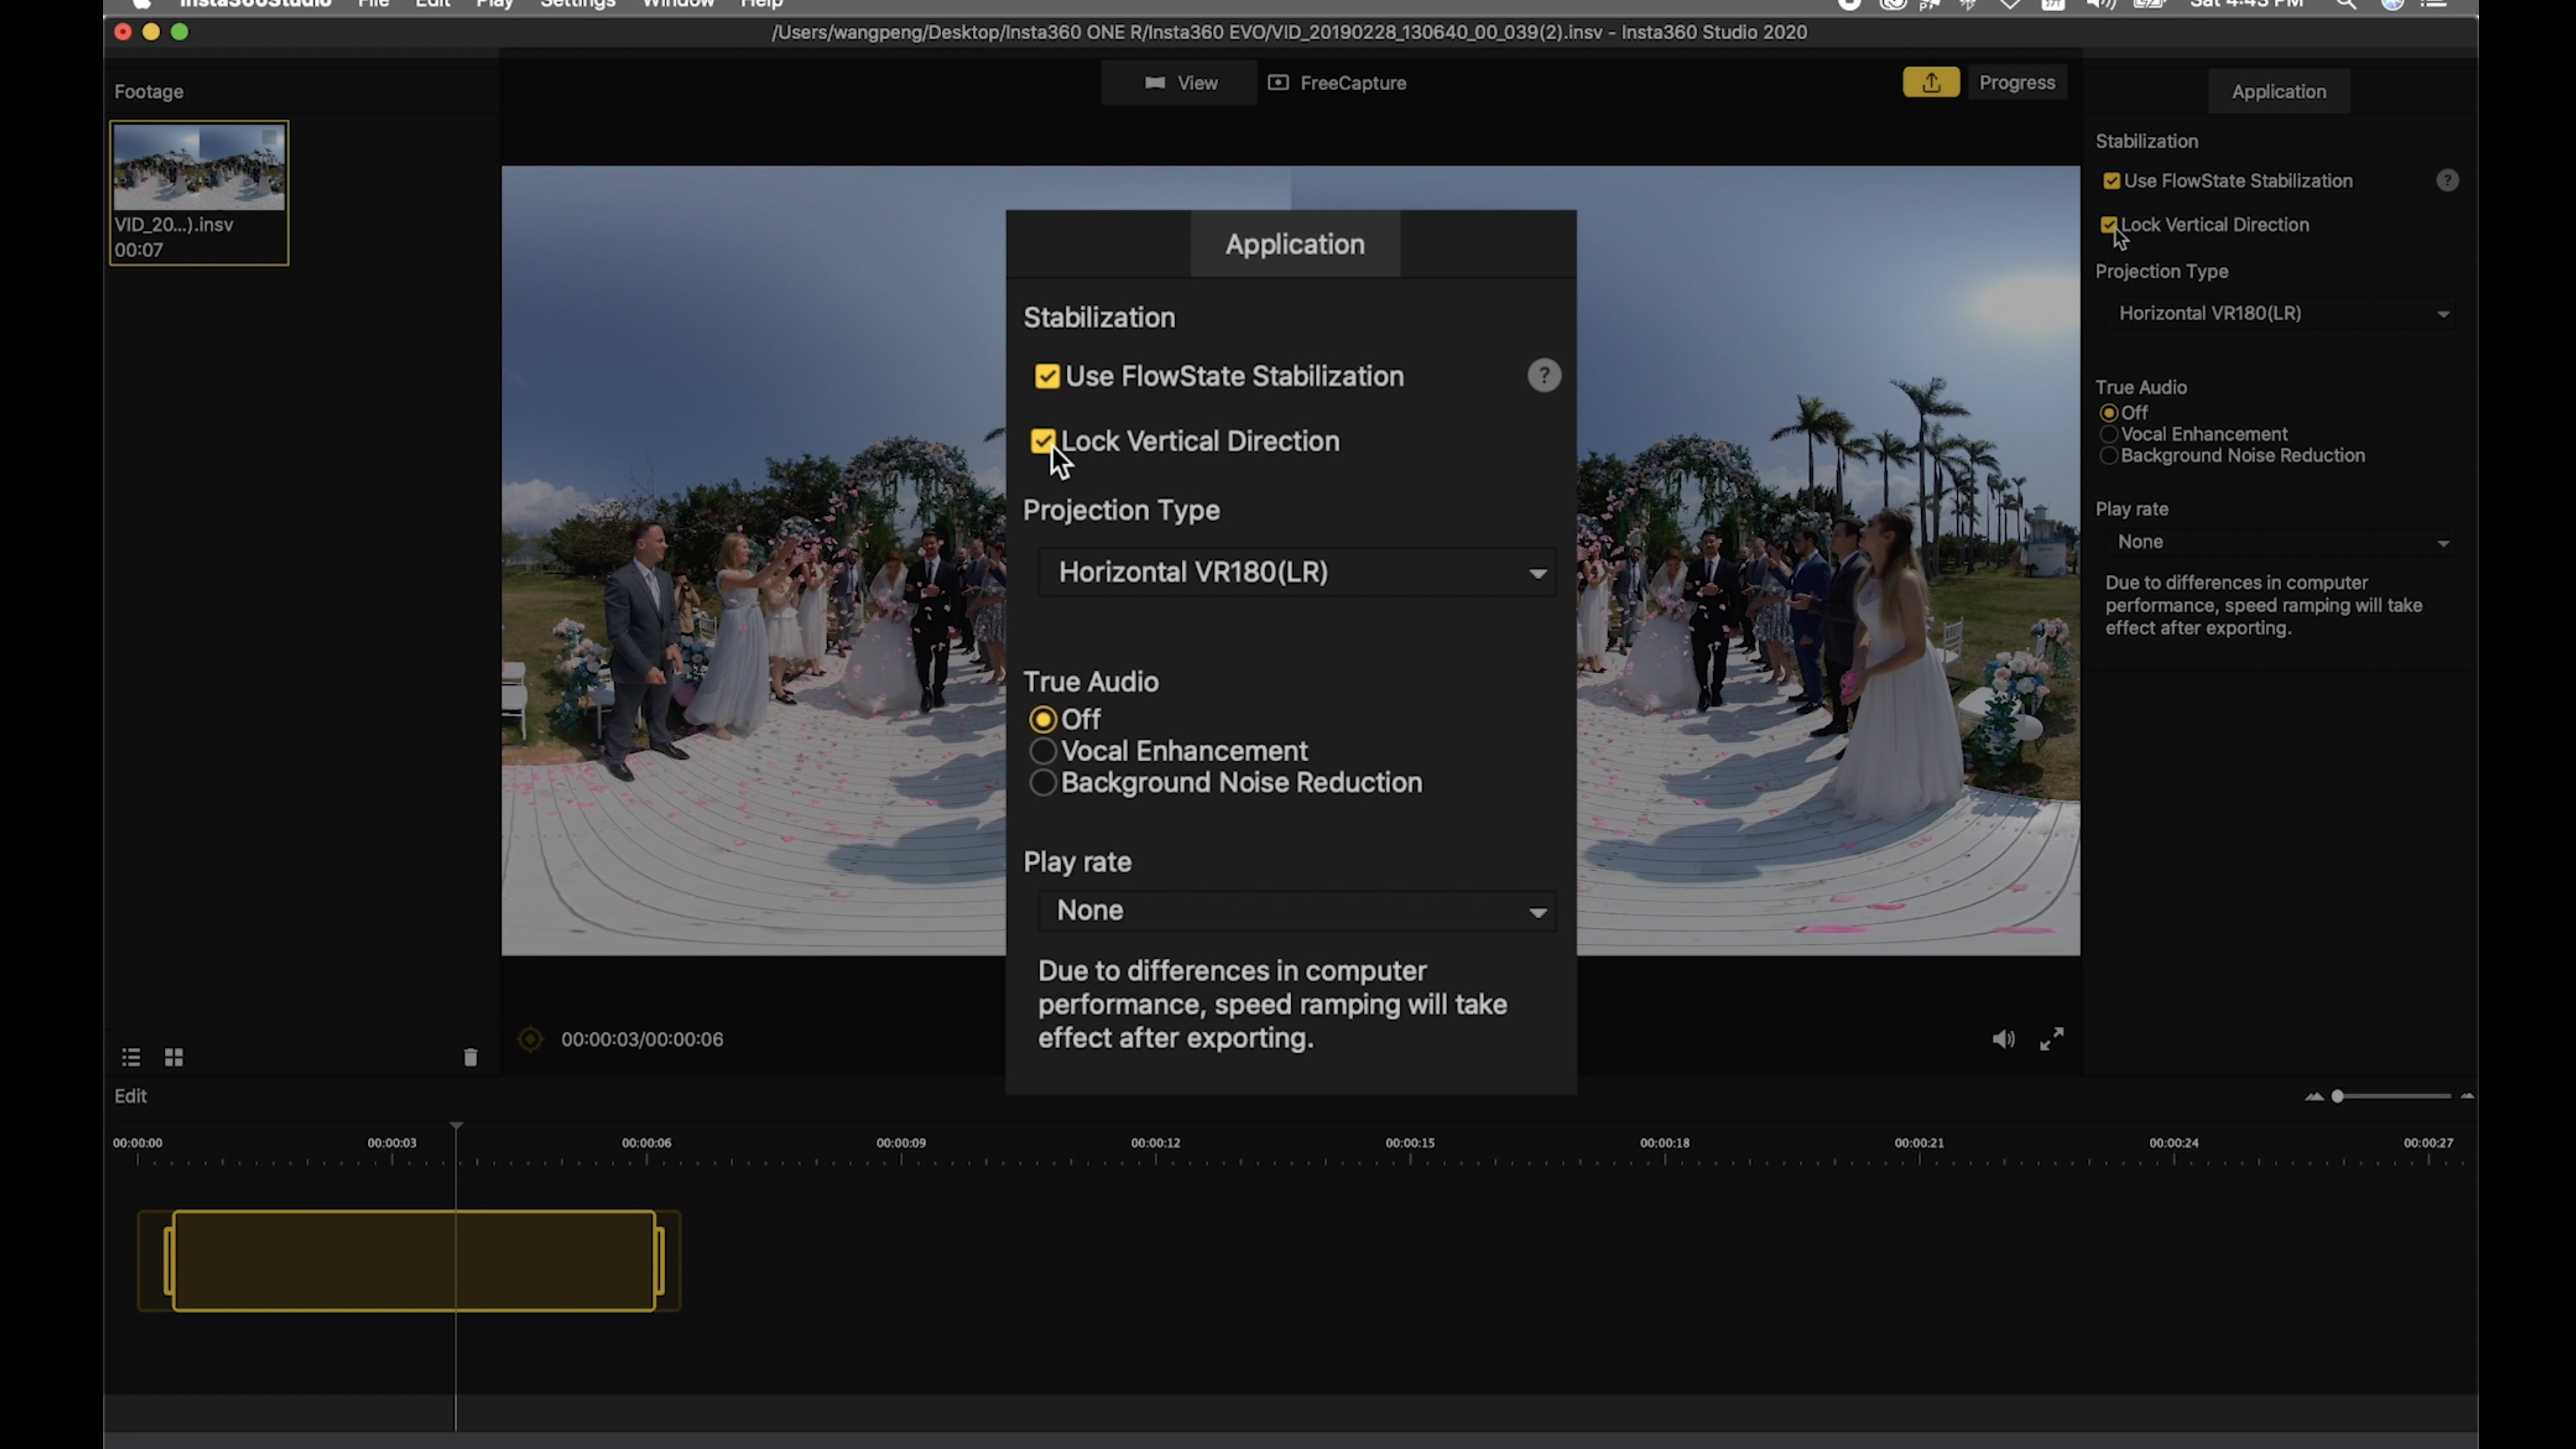The width and height of the screenshot is (2576, 1449).
Task: Open the Help menu in menu bar
Action: tap(761, 4)
